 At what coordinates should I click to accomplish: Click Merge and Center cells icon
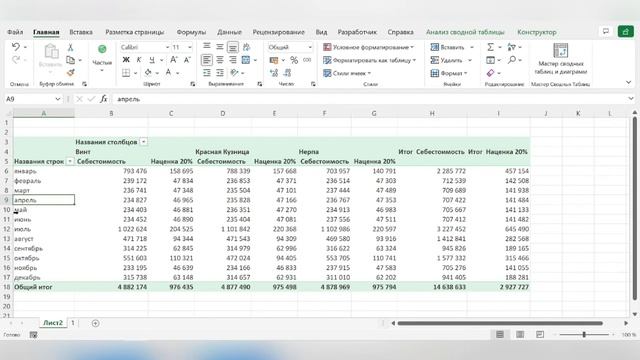246,60
